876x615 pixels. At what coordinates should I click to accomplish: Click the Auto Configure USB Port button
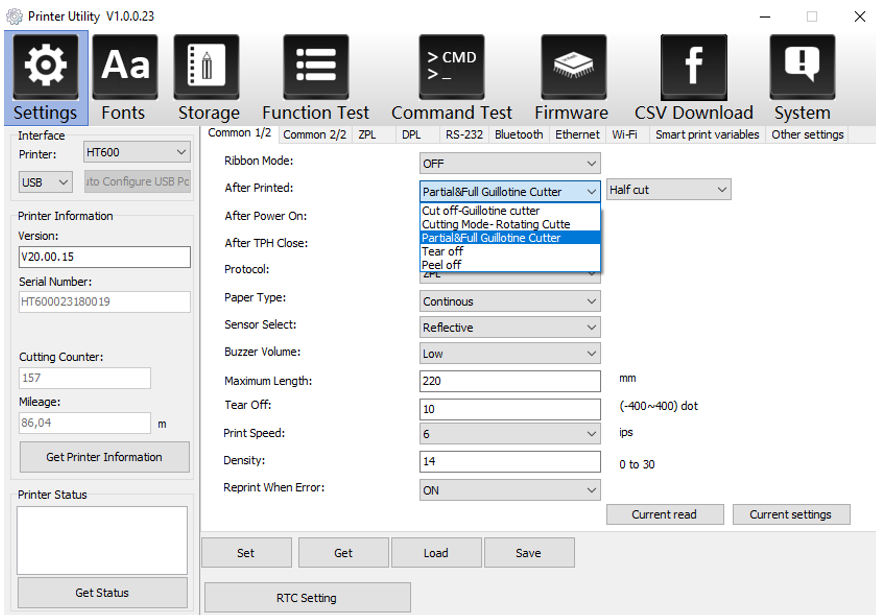(x=137, y=182)
